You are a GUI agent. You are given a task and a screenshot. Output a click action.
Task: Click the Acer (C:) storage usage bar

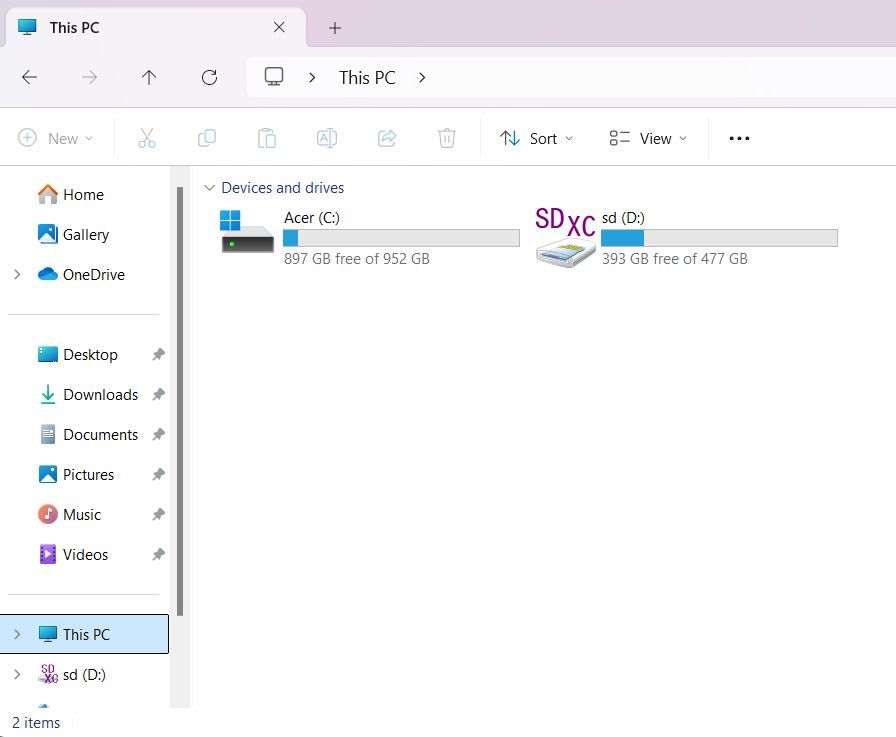pyautogui.click(x=401, y=238)
